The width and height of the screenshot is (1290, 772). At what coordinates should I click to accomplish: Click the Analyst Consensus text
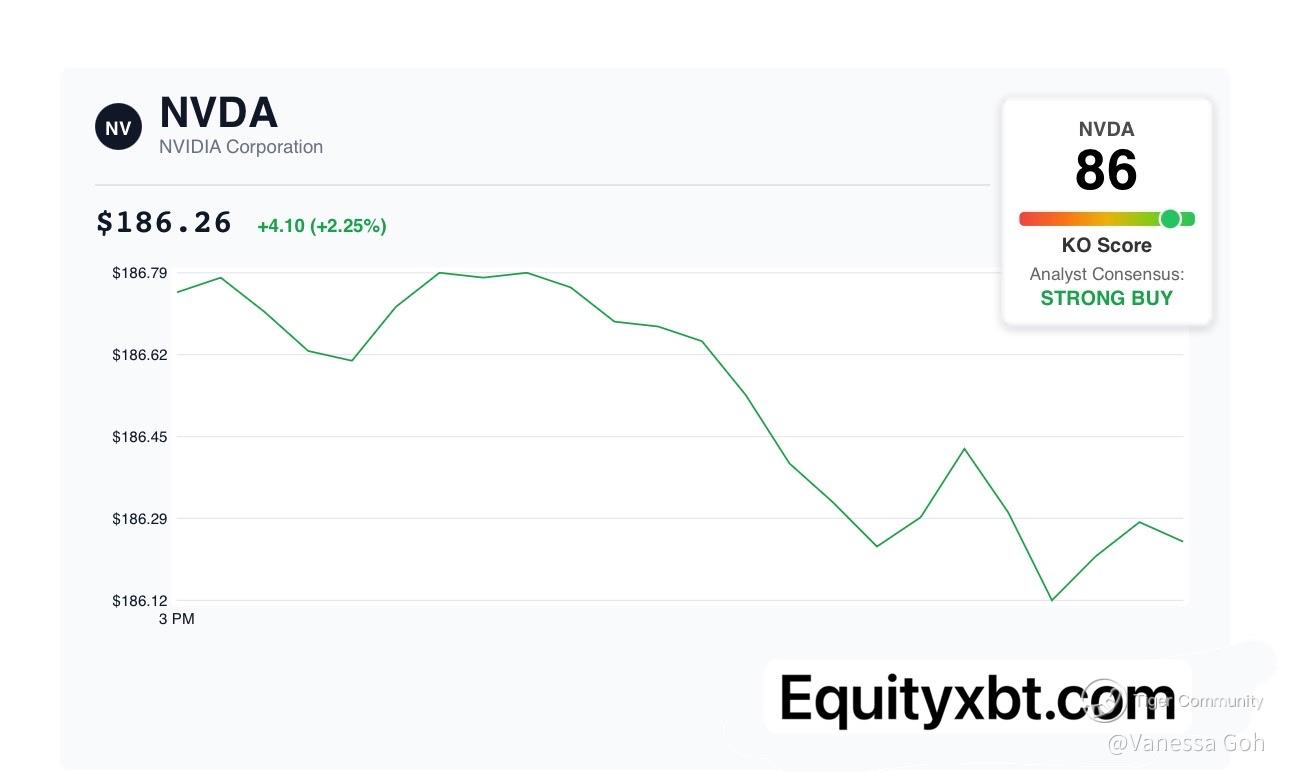click(x=1106, y=274)
